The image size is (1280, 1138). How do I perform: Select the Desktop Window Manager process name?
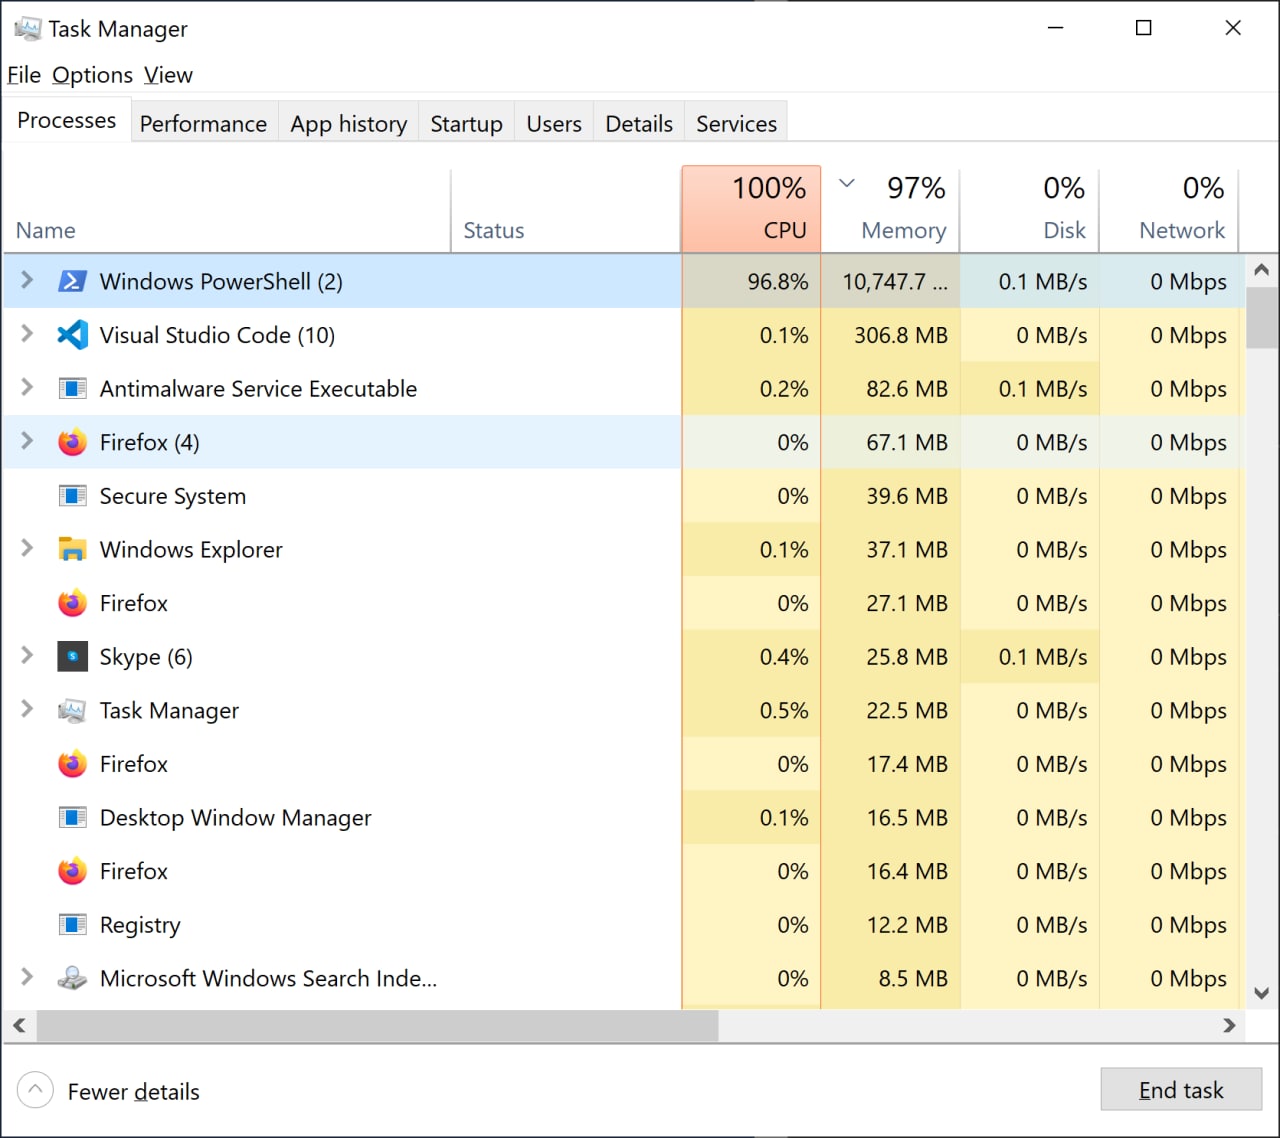pos(236,818)
